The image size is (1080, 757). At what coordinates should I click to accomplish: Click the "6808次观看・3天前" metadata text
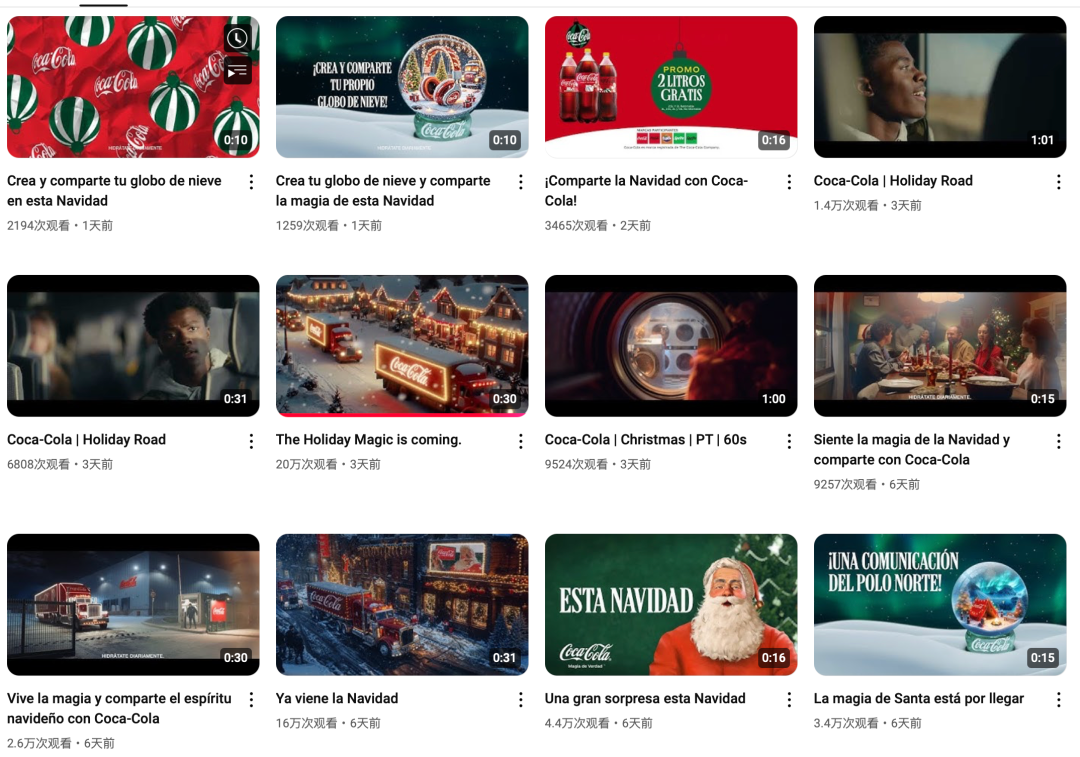[60, 464]
